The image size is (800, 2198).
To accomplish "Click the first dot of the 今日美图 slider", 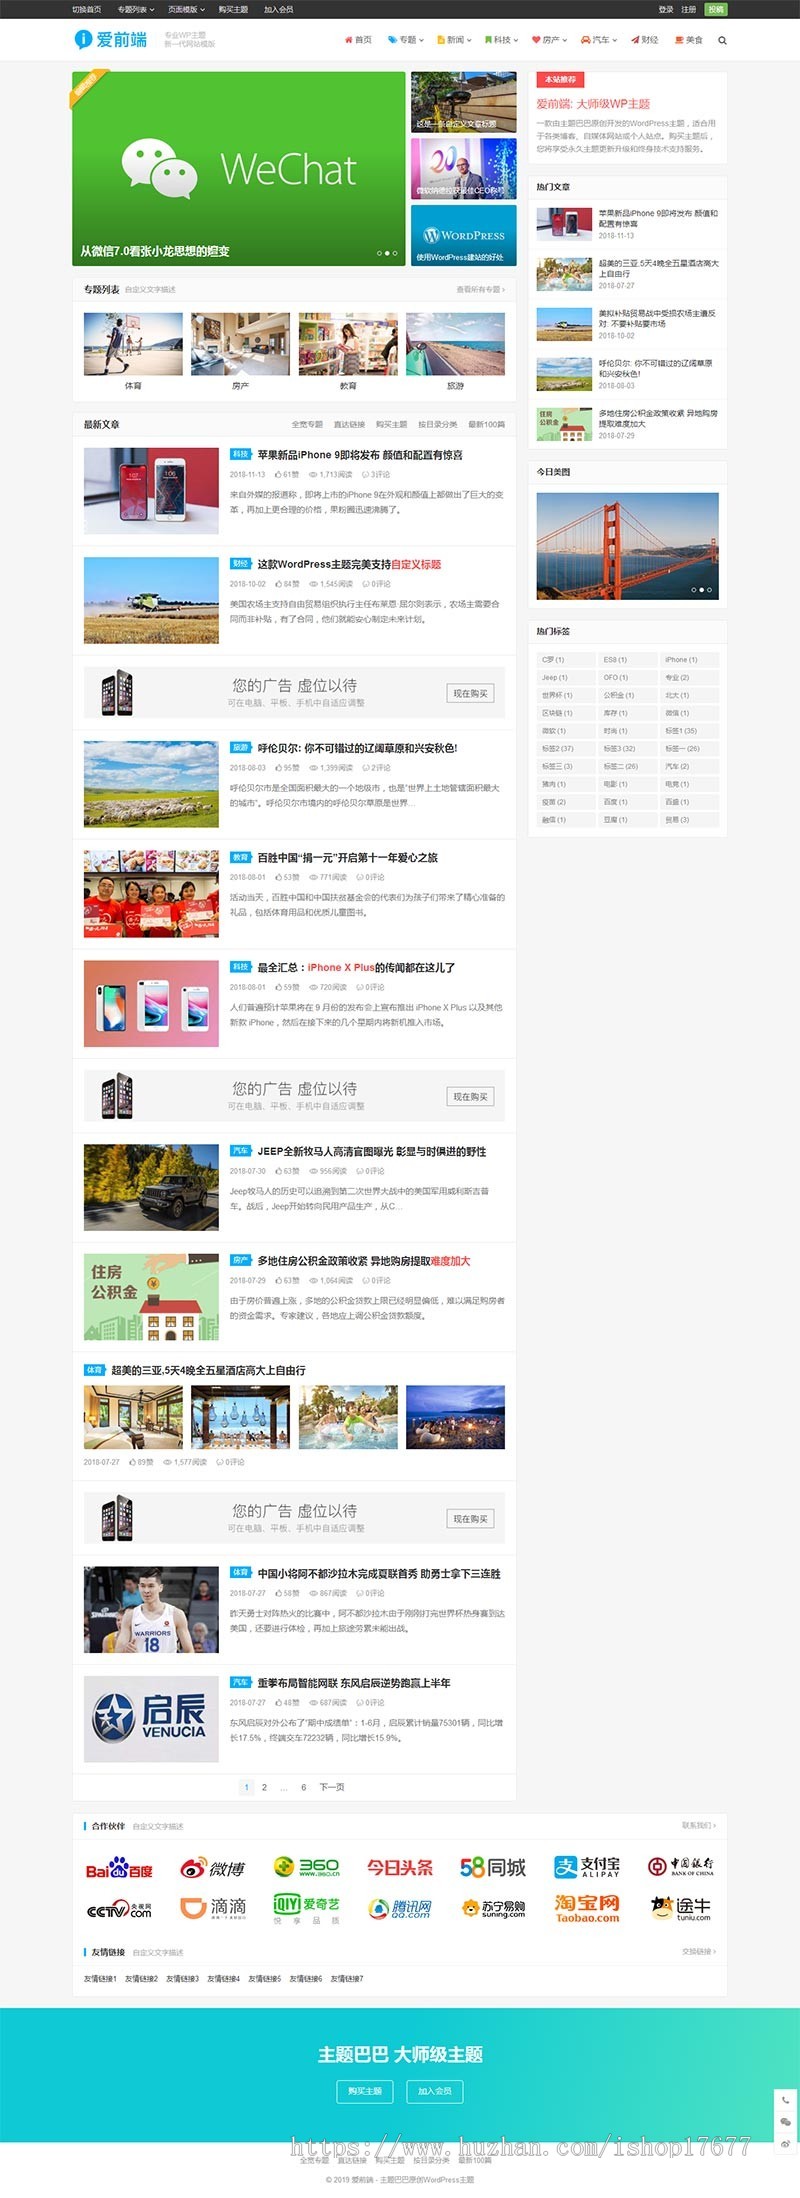I will (x=693, y=590).
